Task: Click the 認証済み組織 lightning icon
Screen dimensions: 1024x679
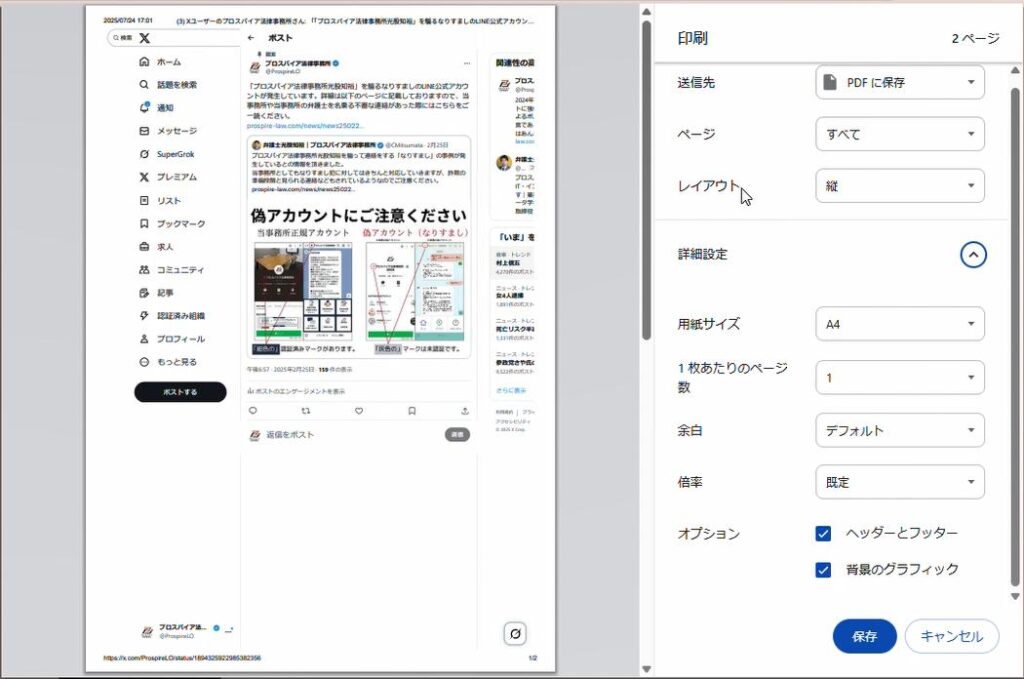Action: 144,315
